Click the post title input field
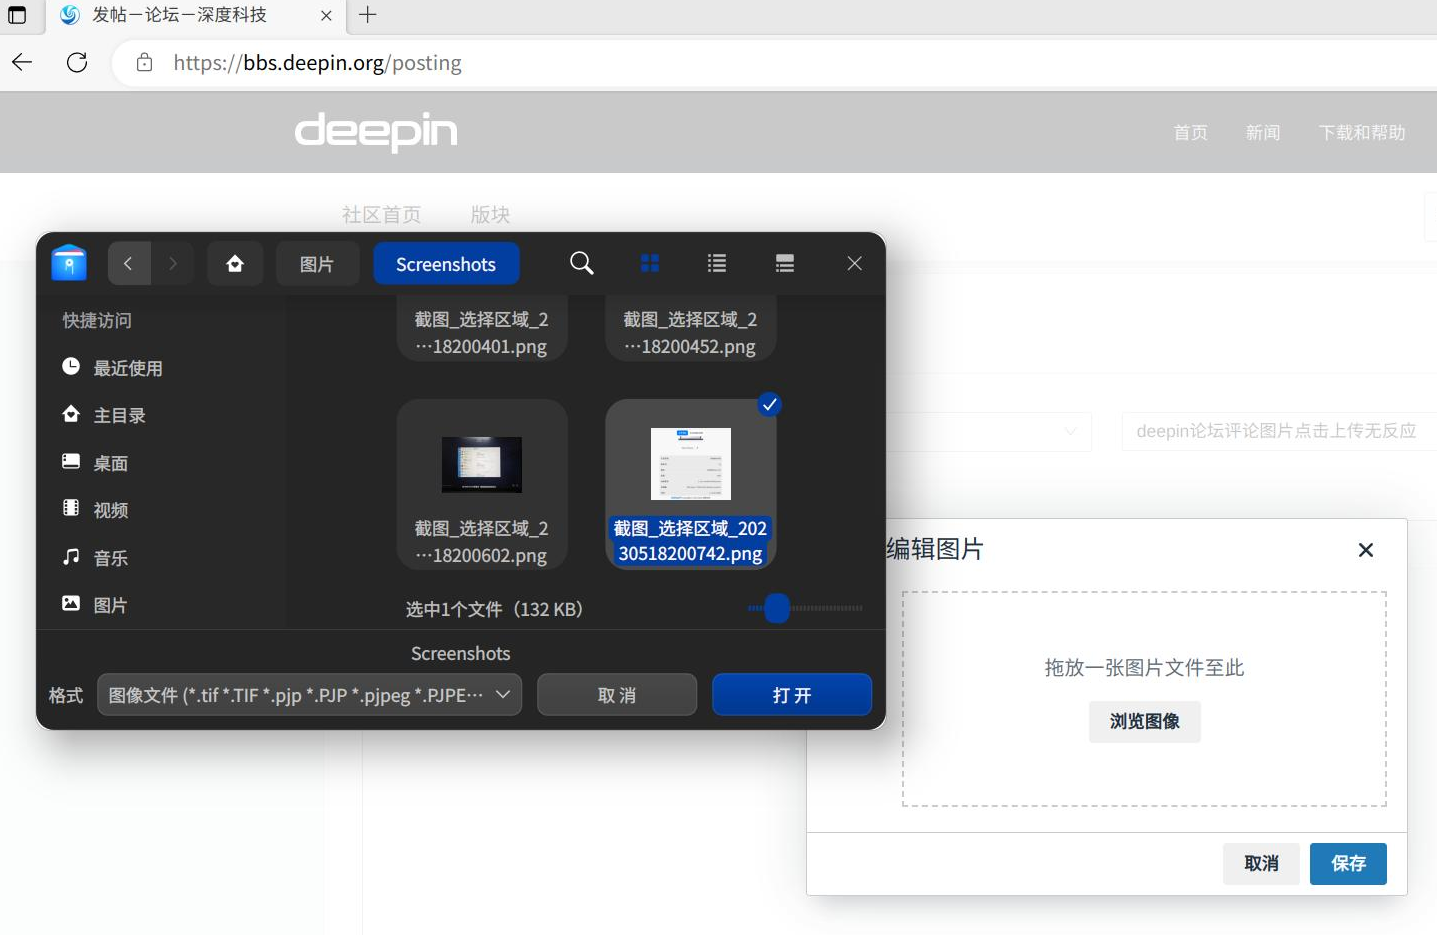The image size is (1437, 935). (1279, 431)
